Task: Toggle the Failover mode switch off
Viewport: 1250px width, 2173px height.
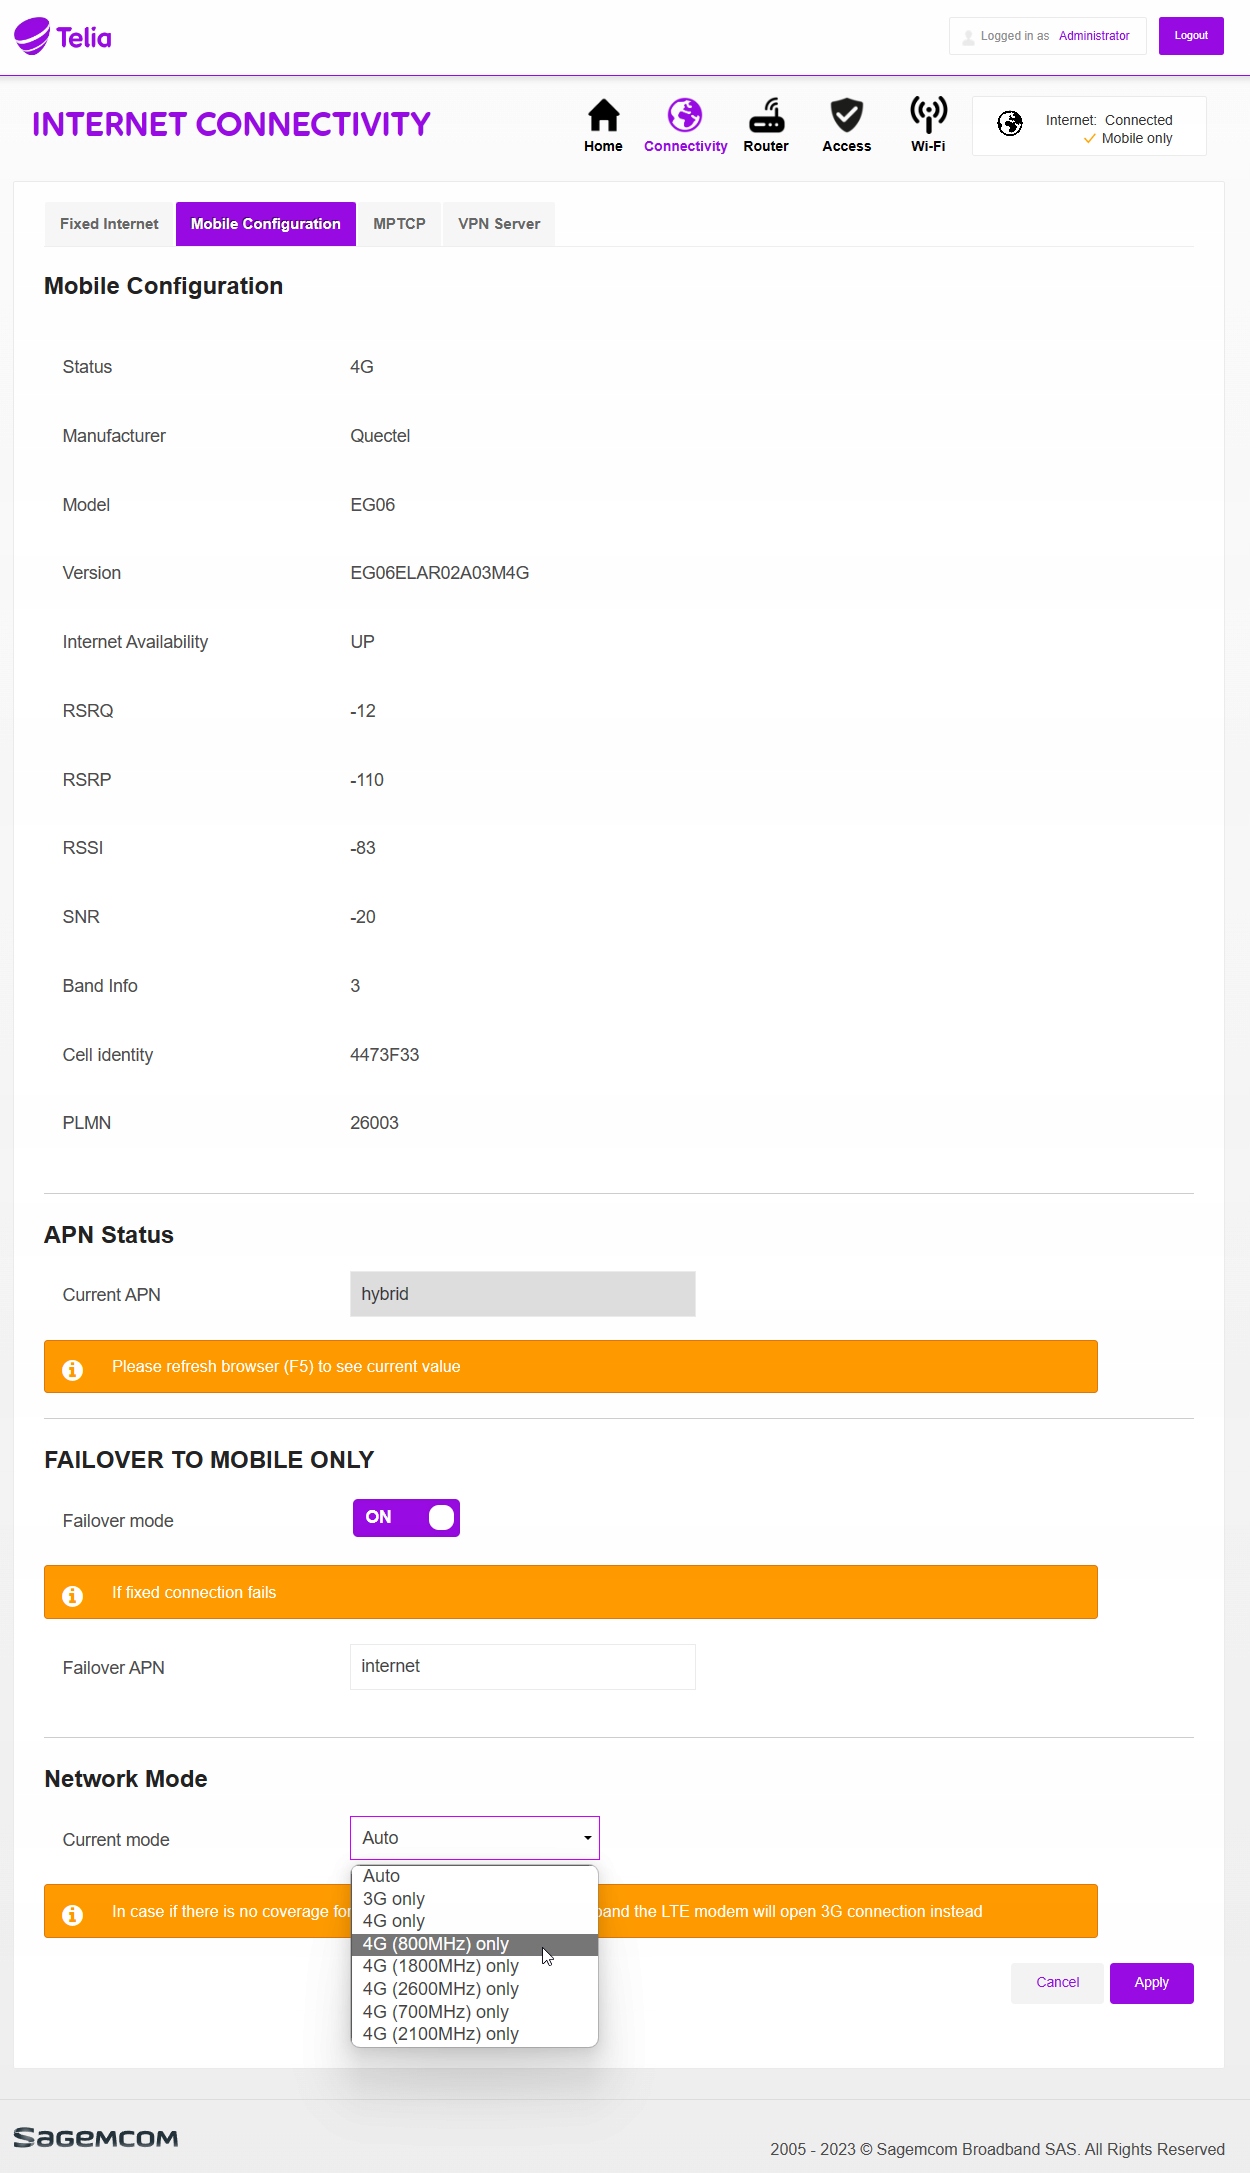Action: click(406, 1518)
